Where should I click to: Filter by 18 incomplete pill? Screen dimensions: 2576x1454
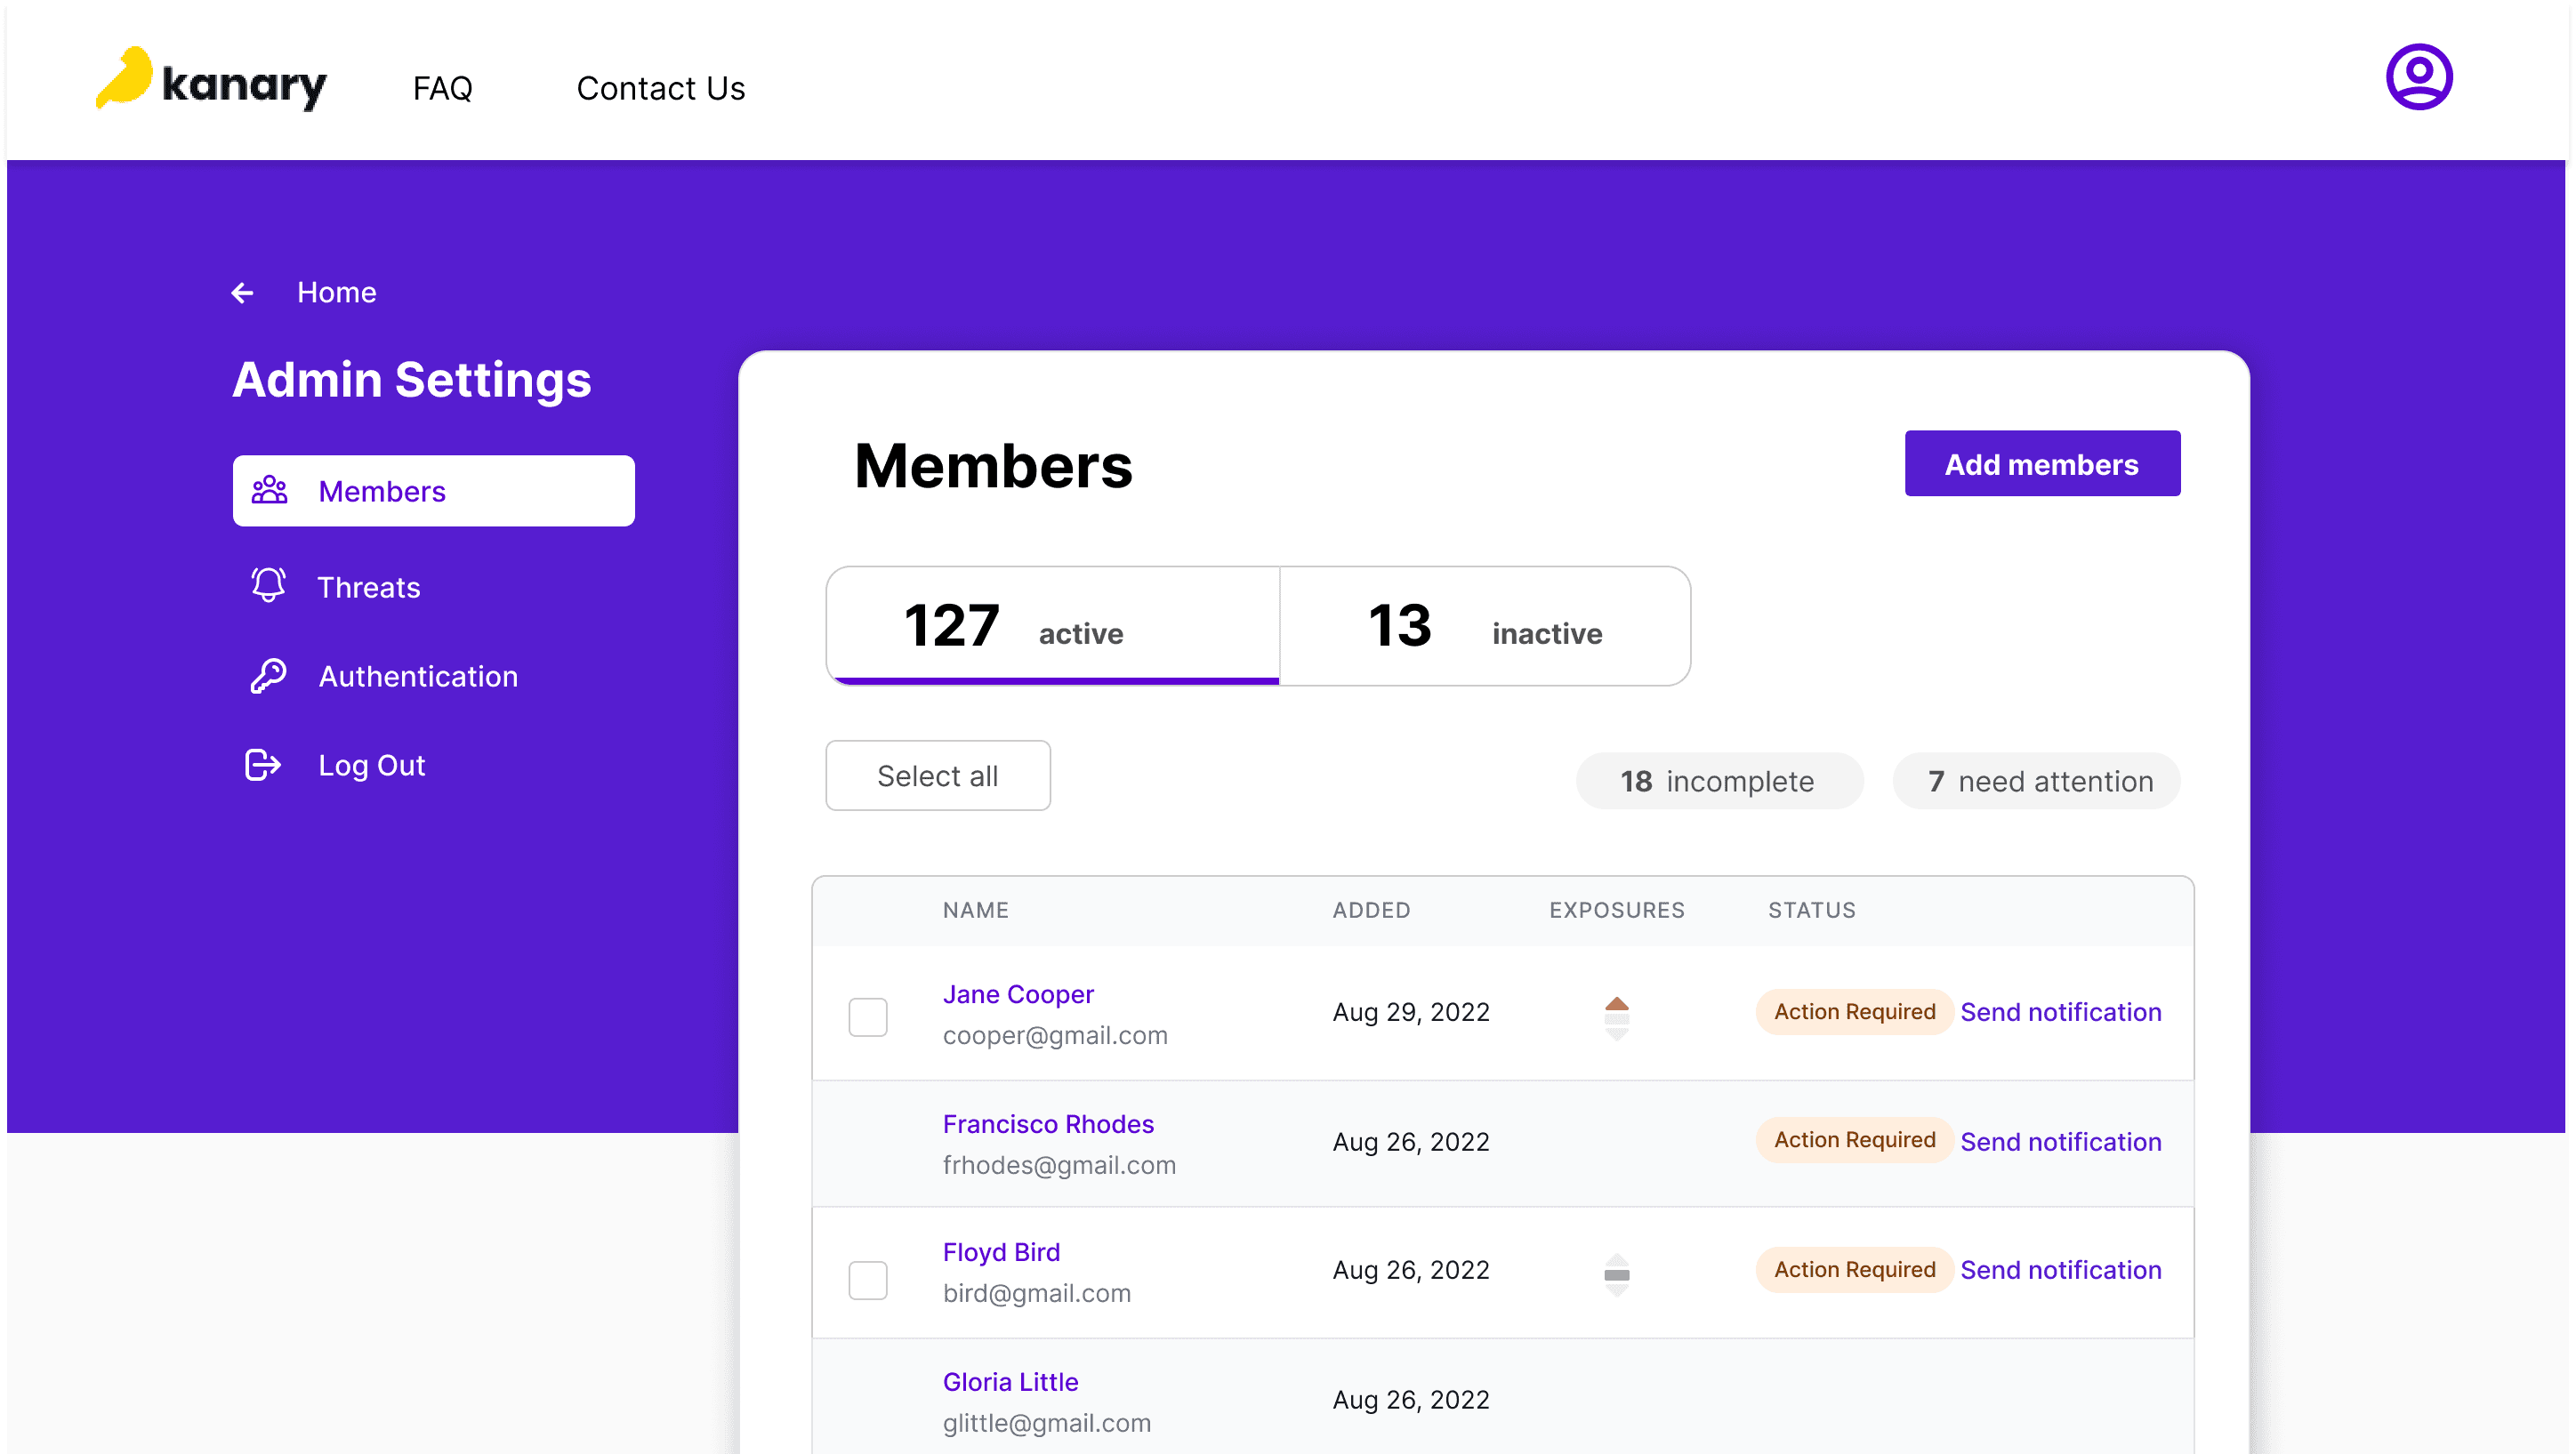coord(1718,781)
